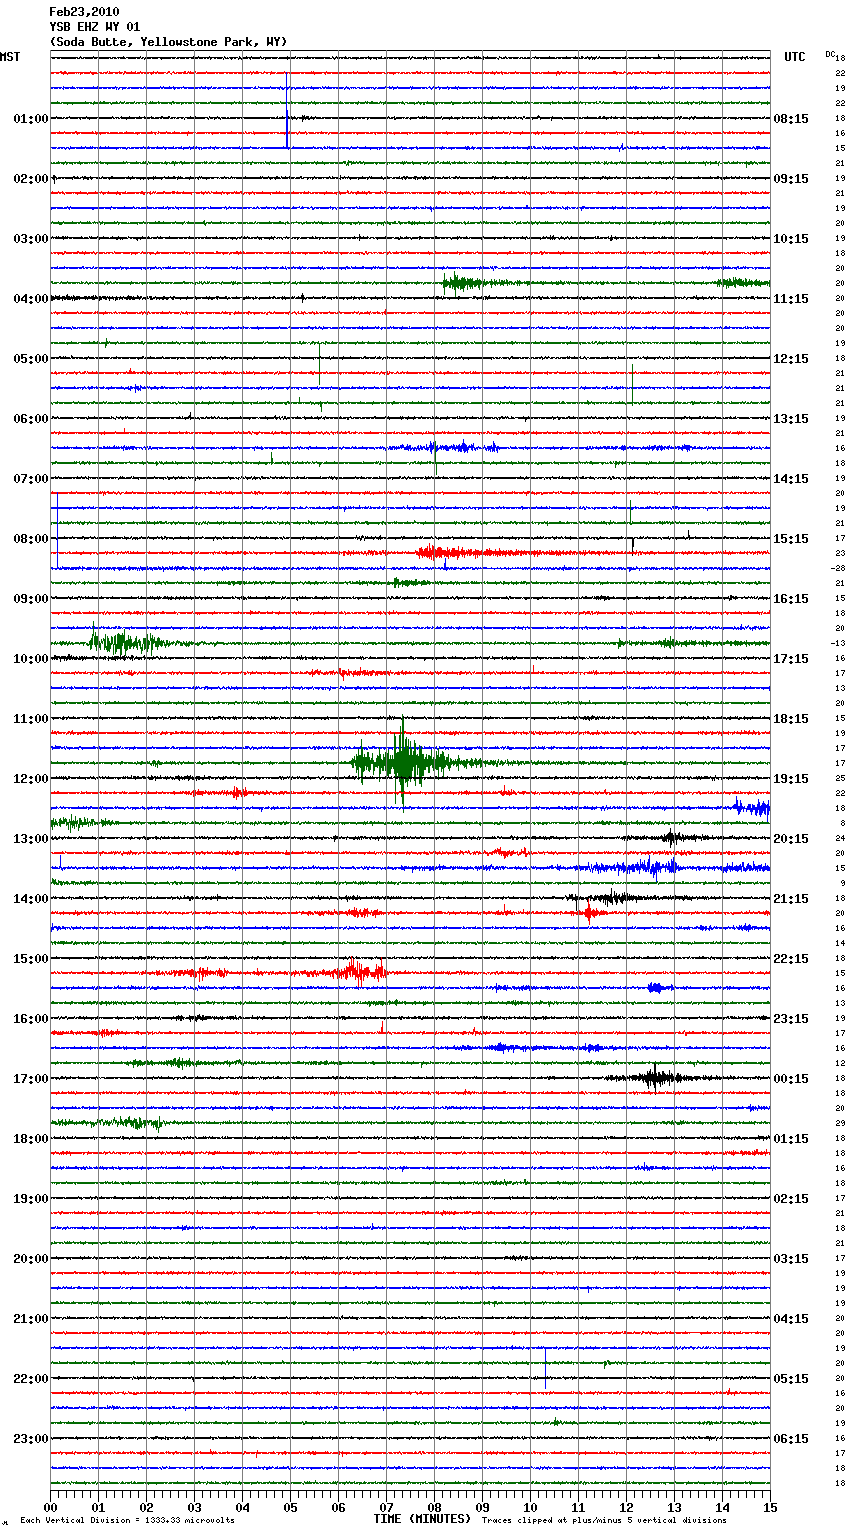Click the date header "Feb23,2010"

point(84,12)
